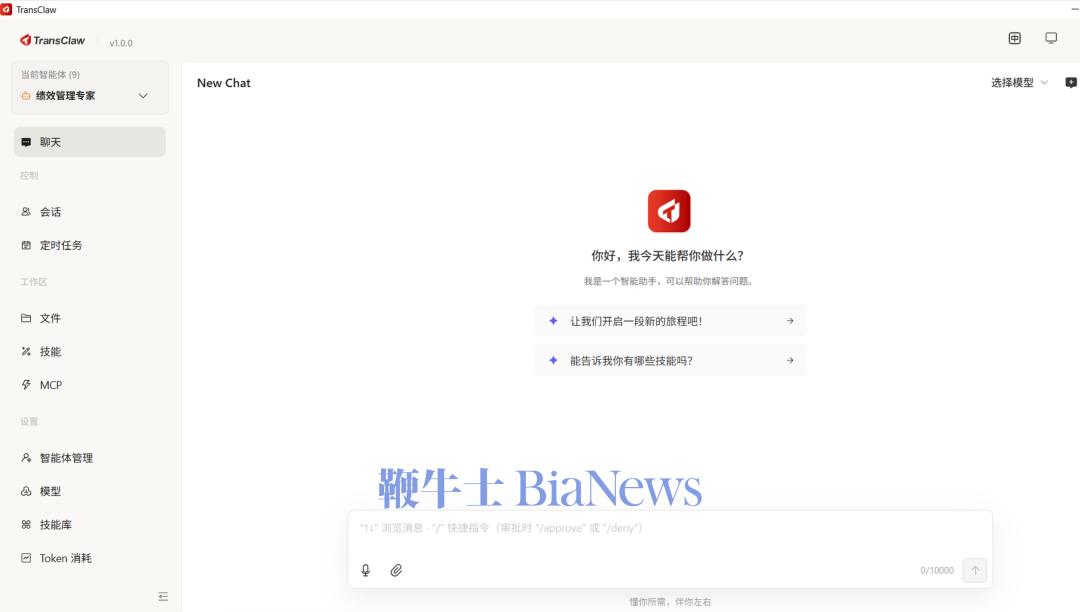Click the TransClaw title bar app icon

pyautogui.click(x=6, y=9)
